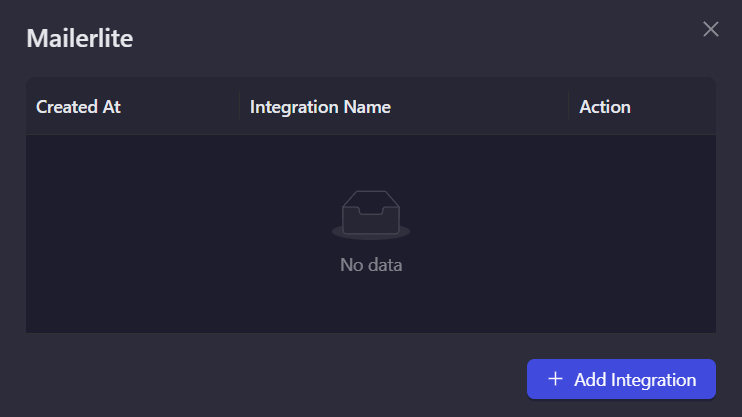The height and width of the screenshot is (417, 742).
Task: Click the Add Integration button
Action: coord(621,379)
